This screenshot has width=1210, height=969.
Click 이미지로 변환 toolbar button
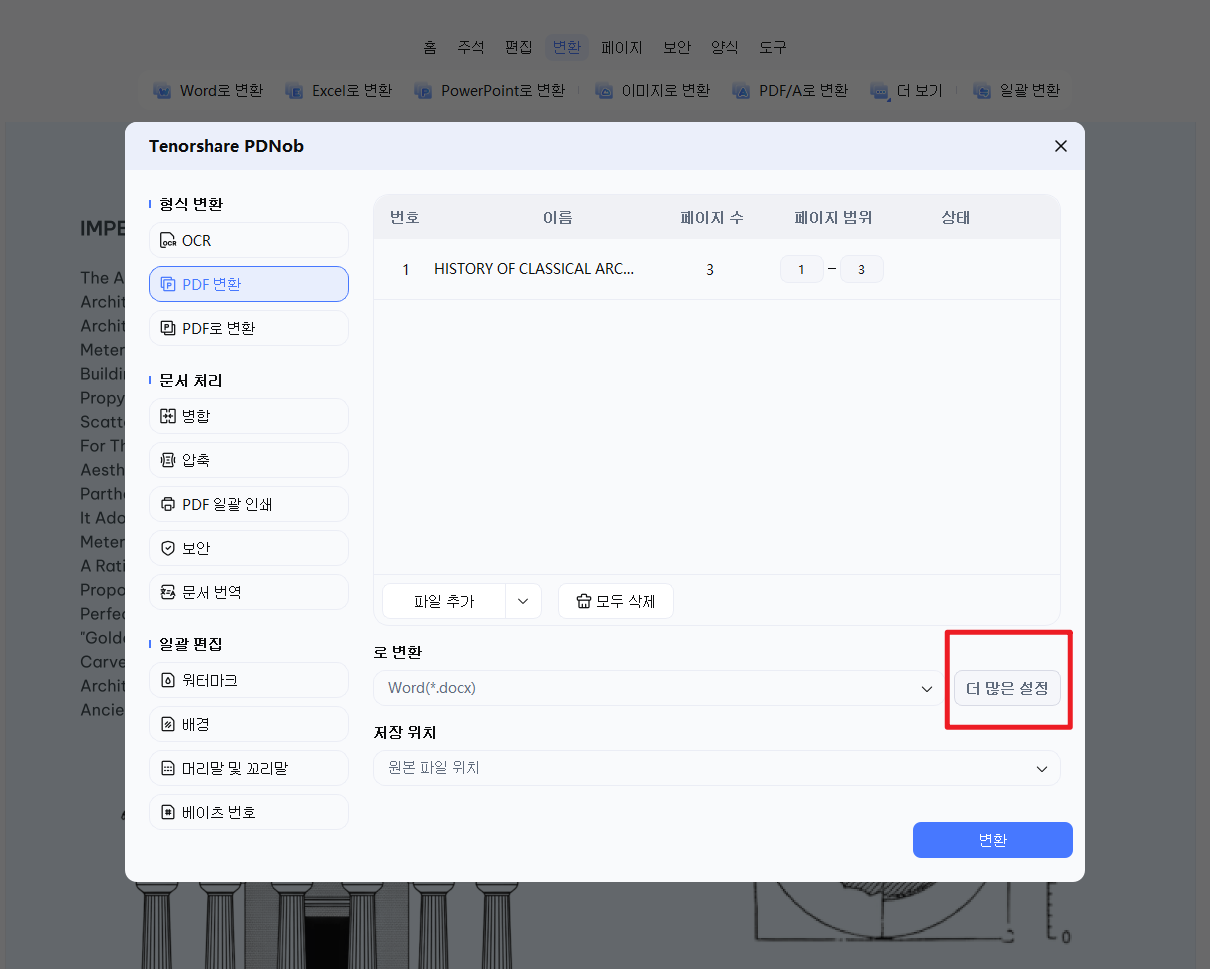coord(653,91)
